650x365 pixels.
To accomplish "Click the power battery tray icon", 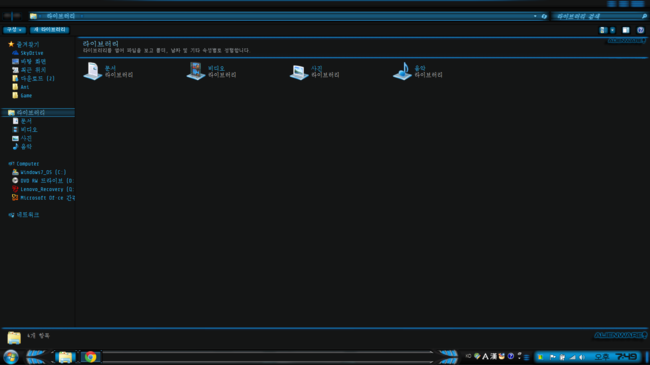I will click(562, 357).
